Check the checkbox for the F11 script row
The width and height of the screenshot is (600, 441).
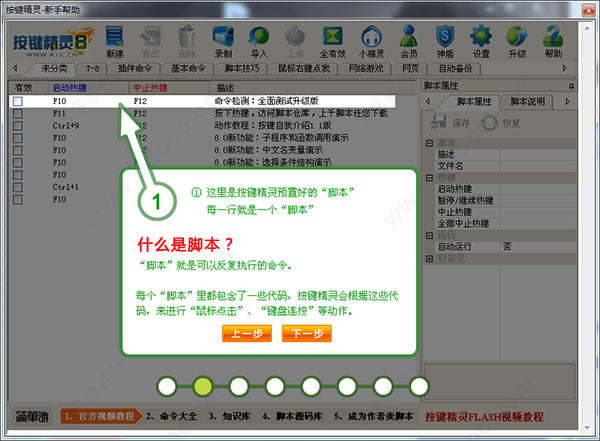tap(18, 113)
